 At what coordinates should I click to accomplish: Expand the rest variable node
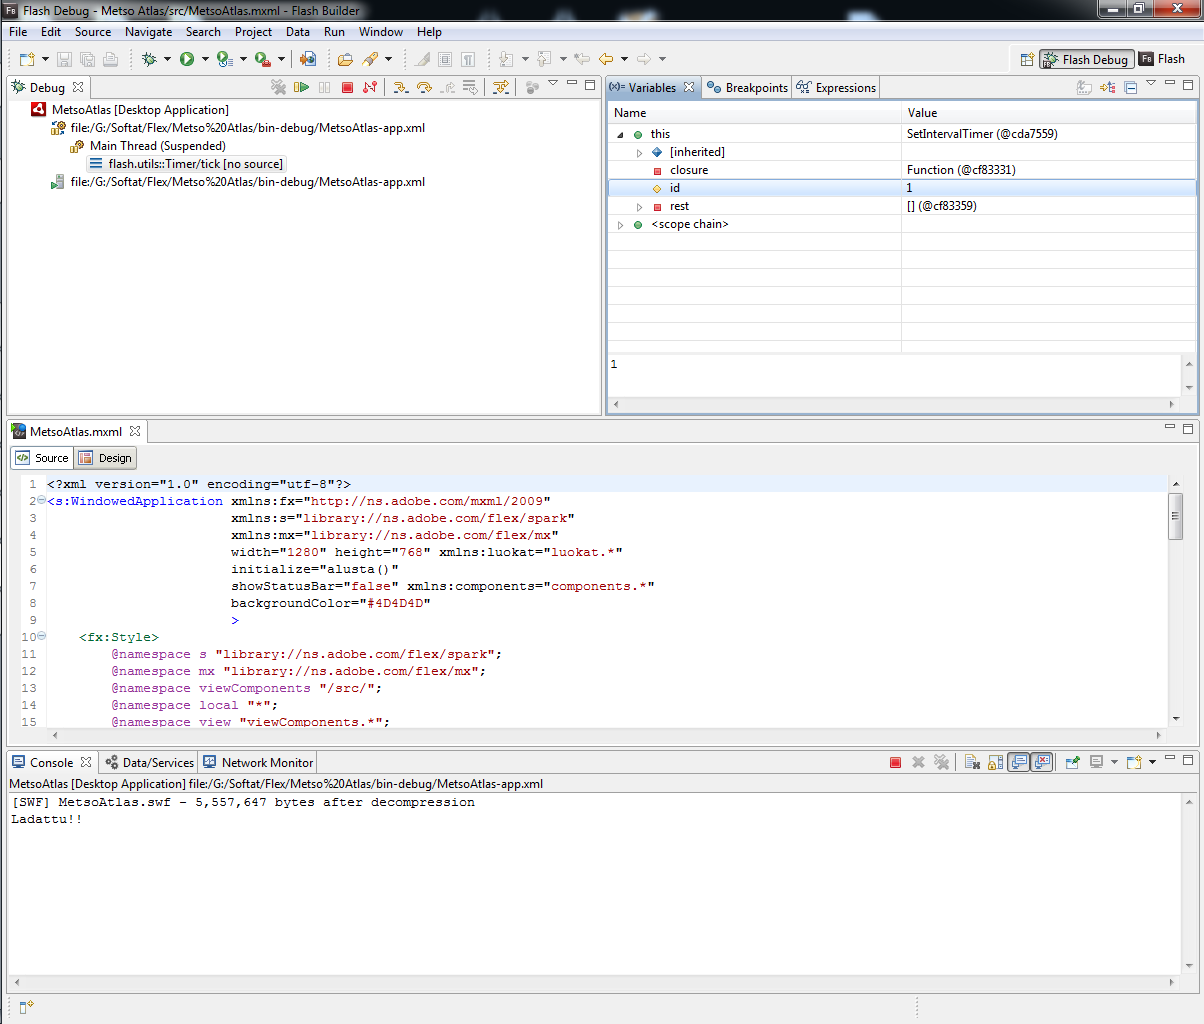(640, 206)
